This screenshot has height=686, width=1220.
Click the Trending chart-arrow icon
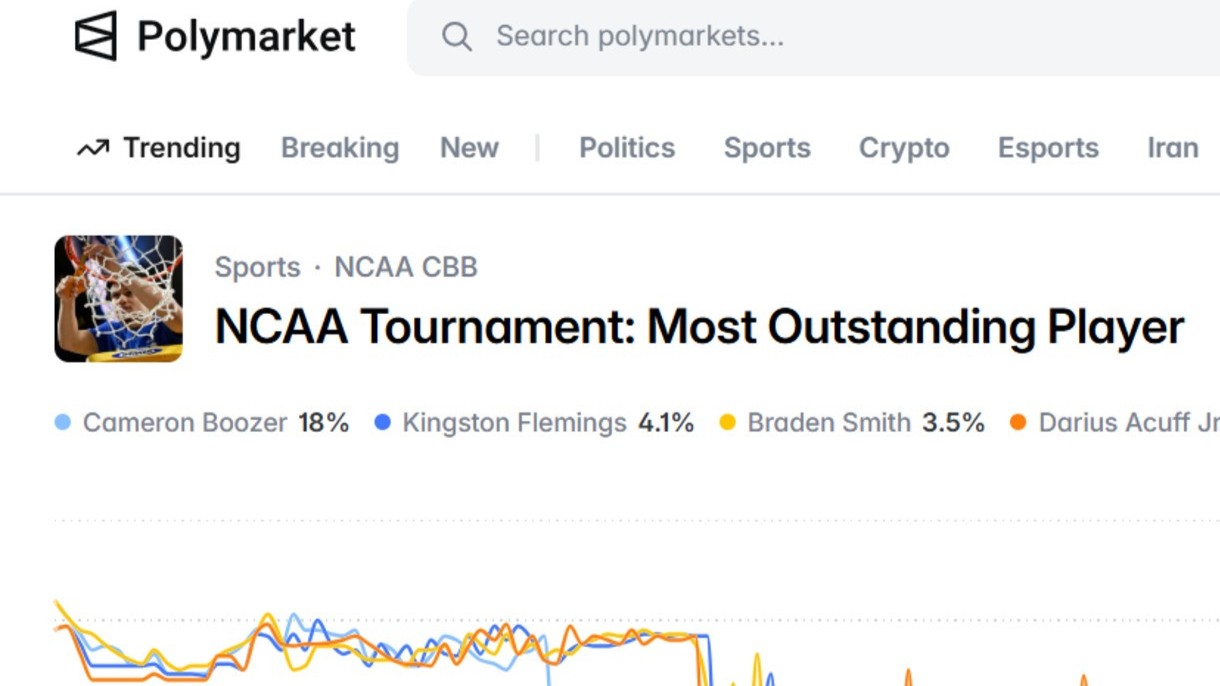click(93, 147)
